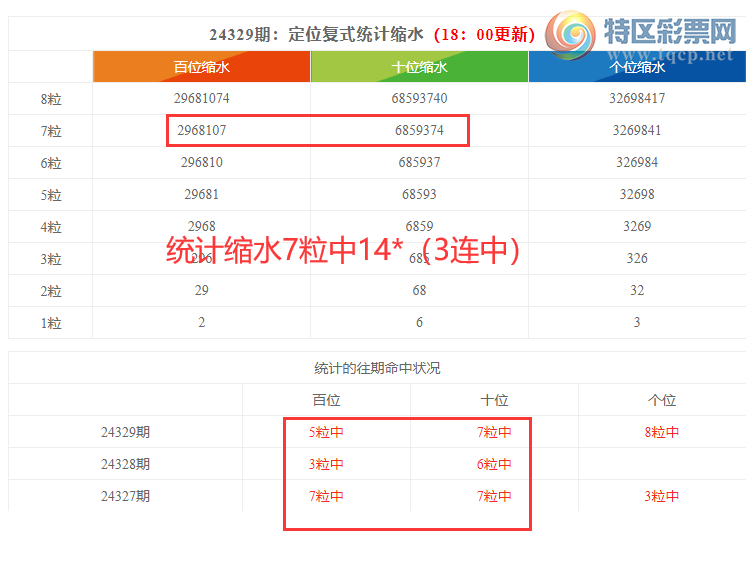Select the 个位缩水 blue column header
This screenshot has width=746, height=564.
(637, 67)
